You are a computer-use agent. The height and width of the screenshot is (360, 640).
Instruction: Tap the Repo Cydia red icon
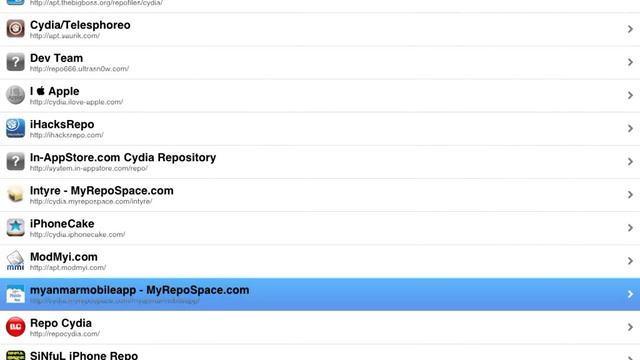coord(16,327)
